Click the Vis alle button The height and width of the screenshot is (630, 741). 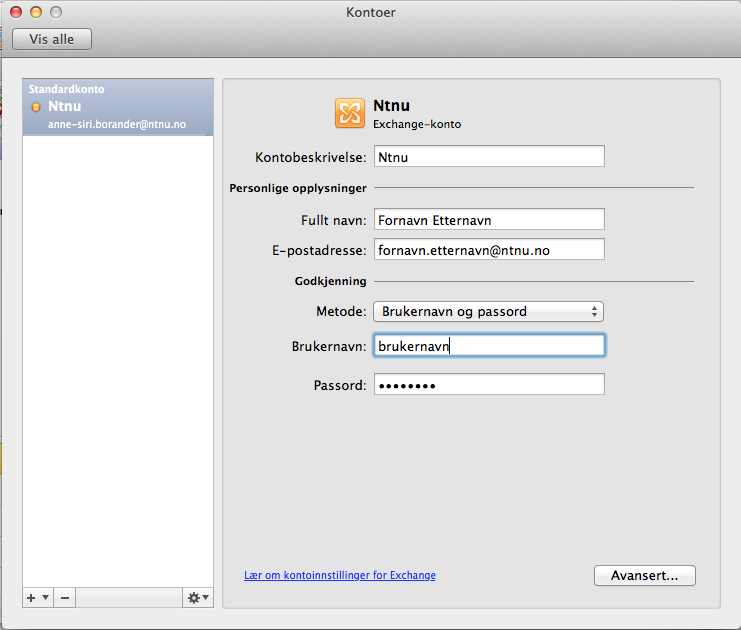[x=52, y=39]
